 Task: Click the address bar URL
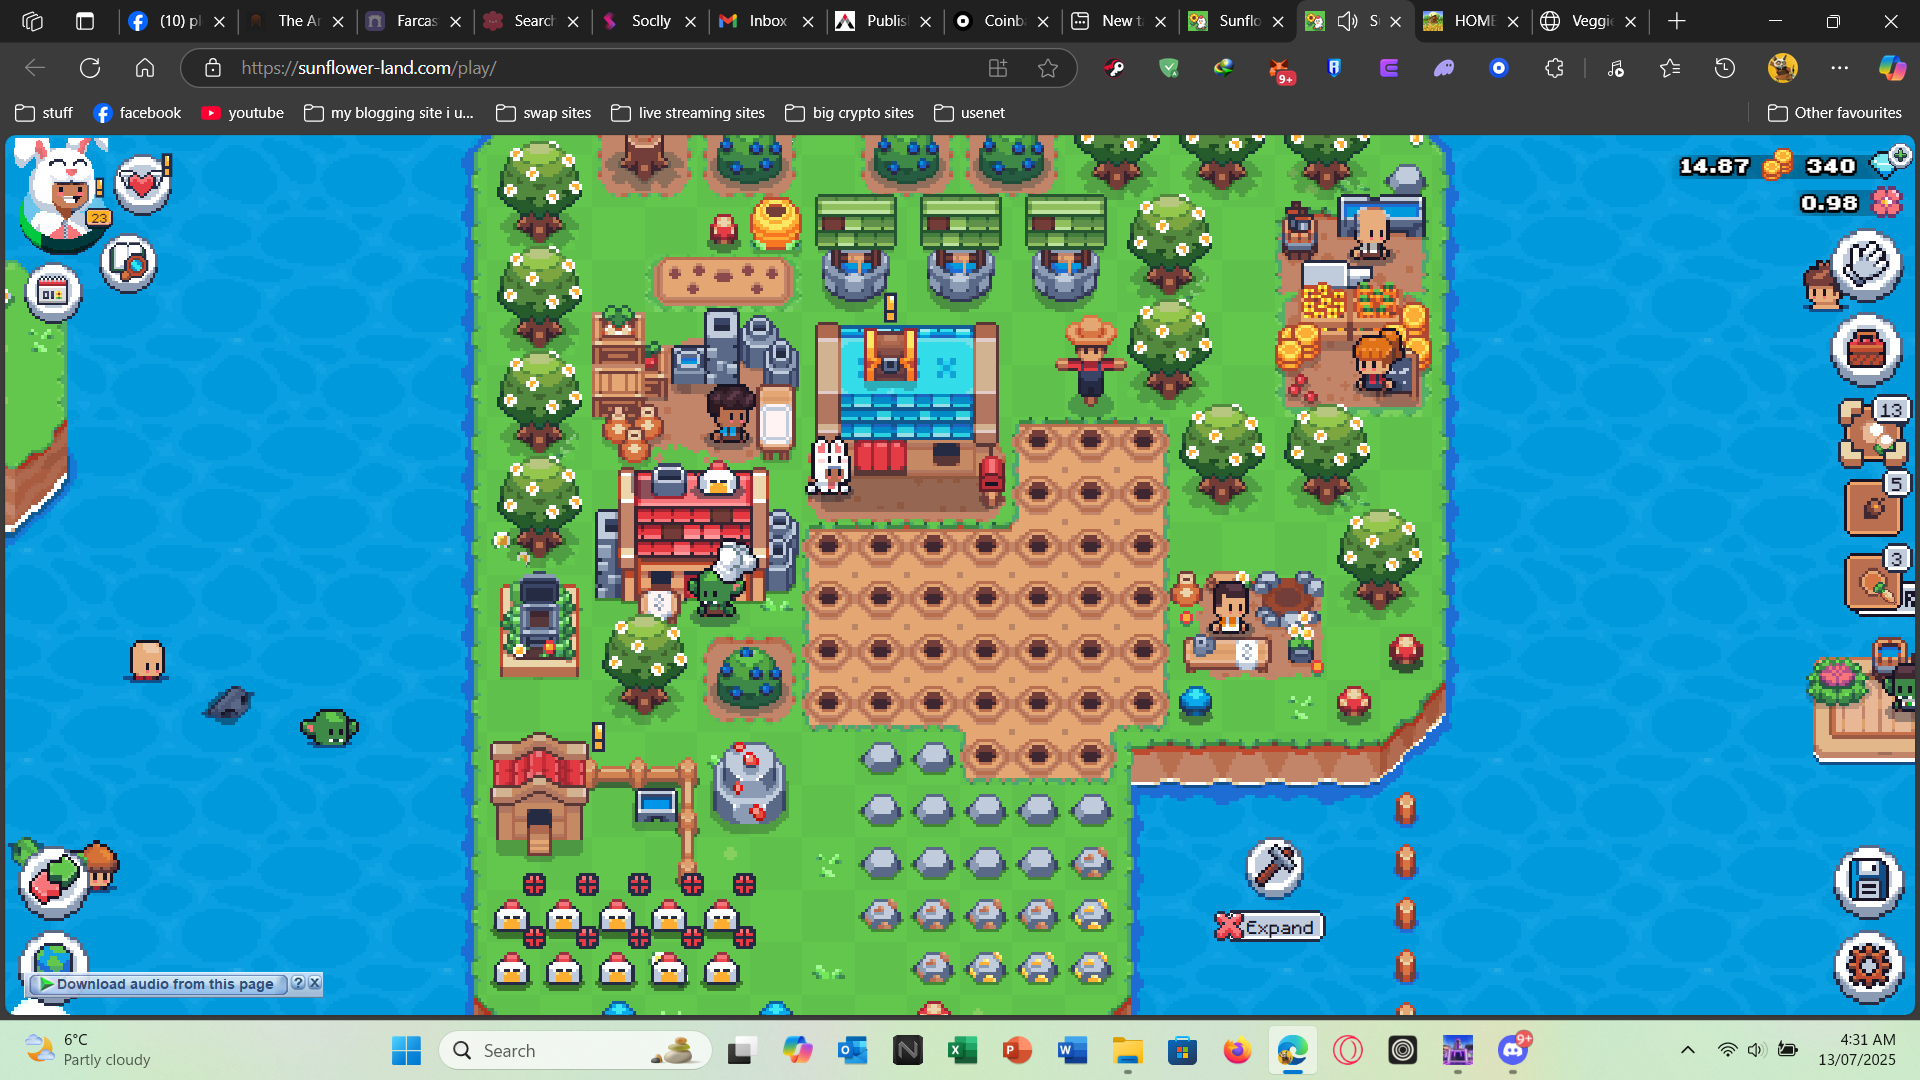368,68
